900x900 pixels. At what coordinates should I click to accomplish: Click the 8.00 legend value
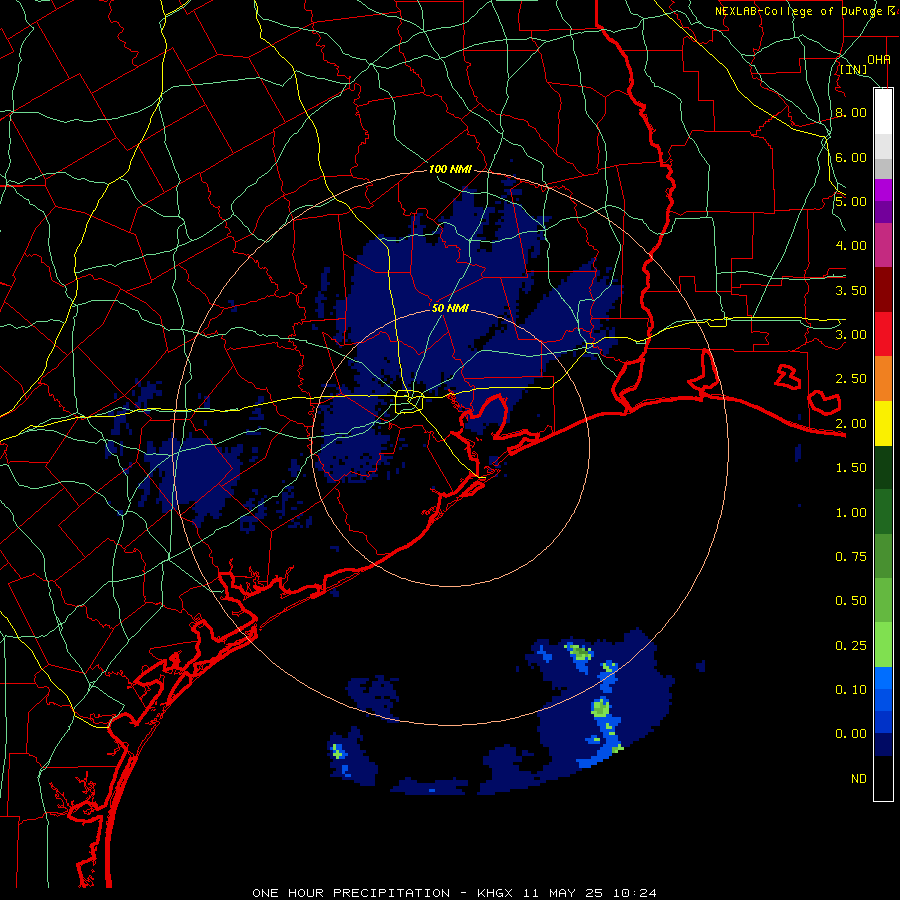pos(851,112)
